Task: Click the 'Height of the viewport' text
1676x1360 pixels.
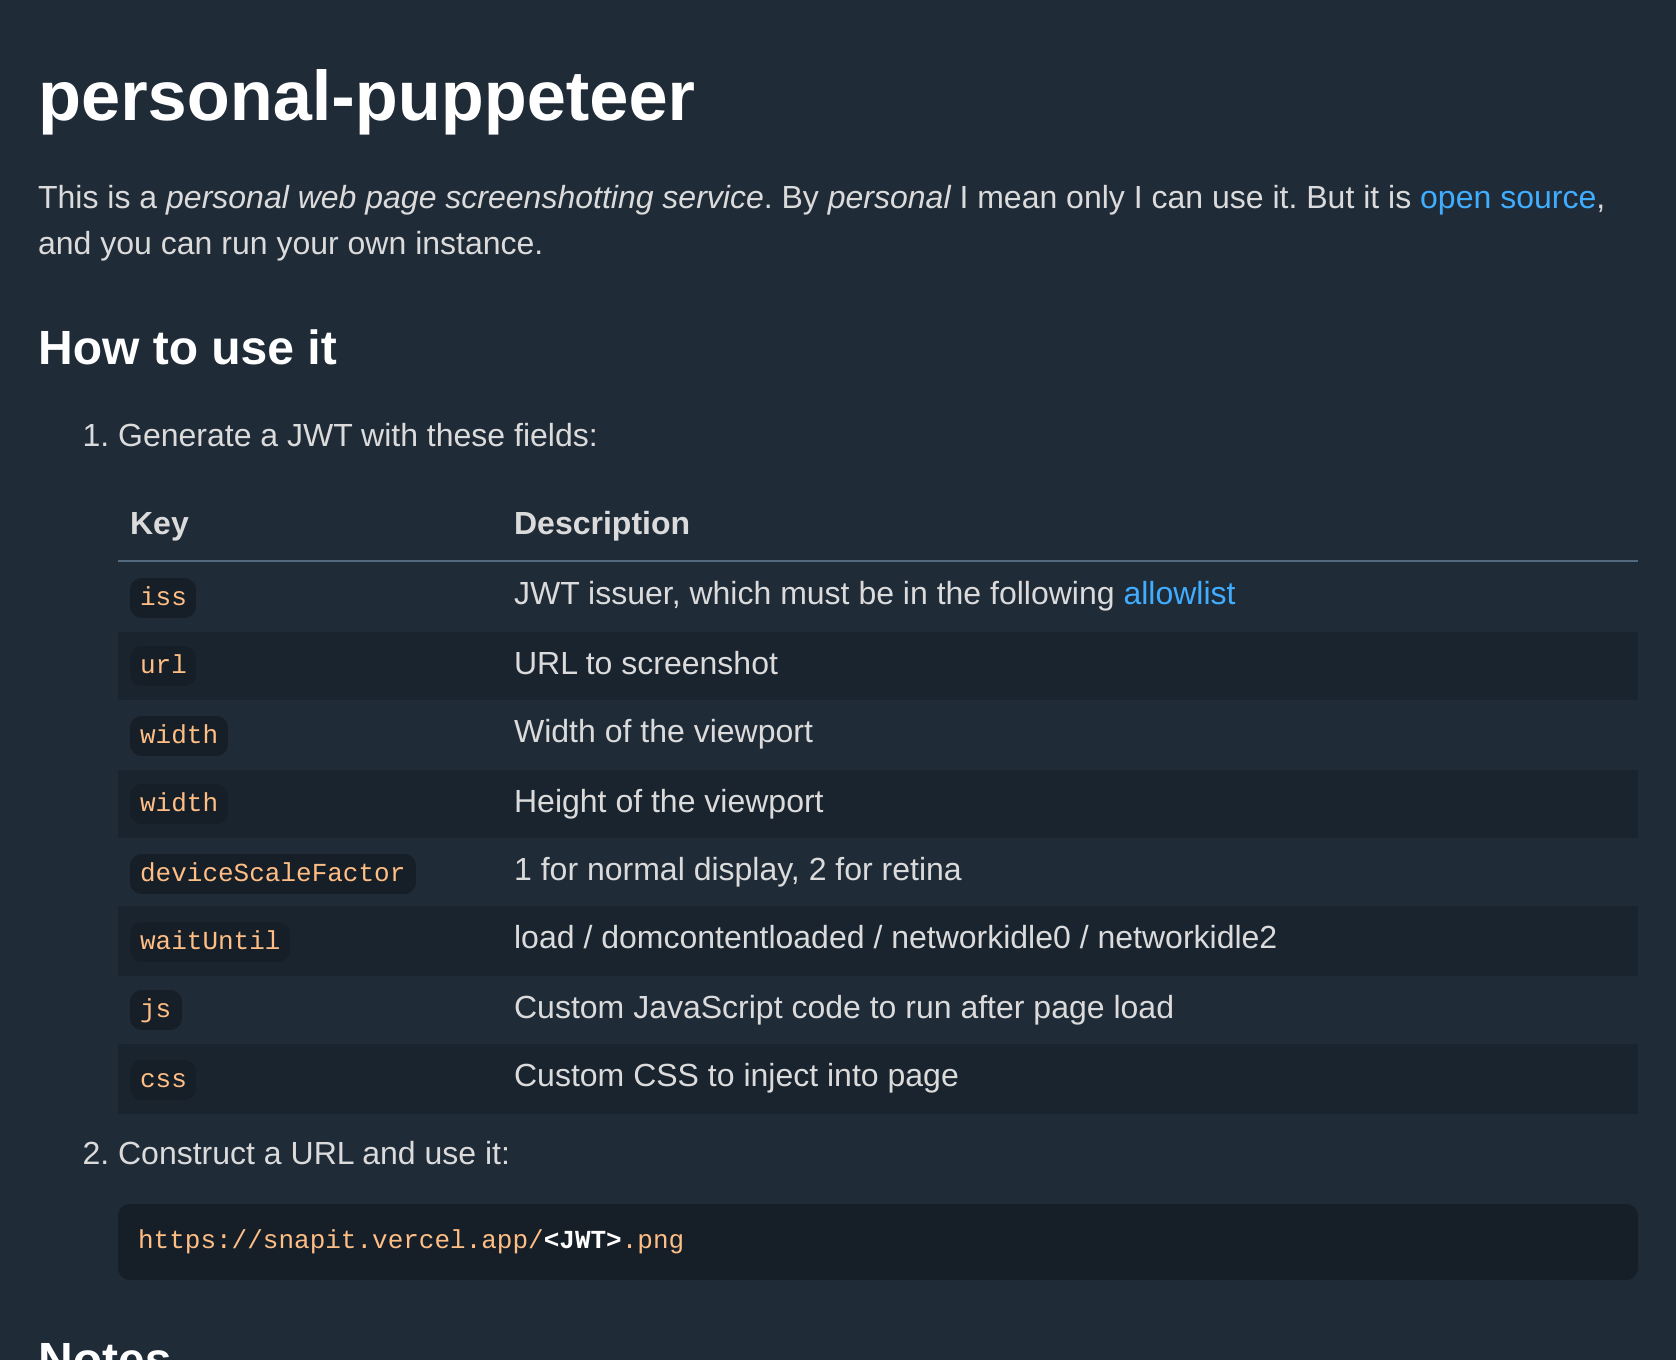Action: (x=668, y=802)
